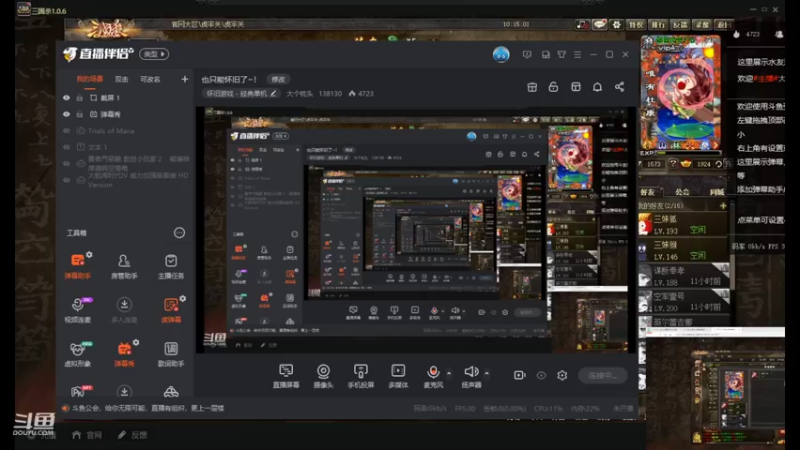800x450 pixels.
Task: Add a 直播屏幕 screen source
Action: pyautogui.click(x=286, y=376)
